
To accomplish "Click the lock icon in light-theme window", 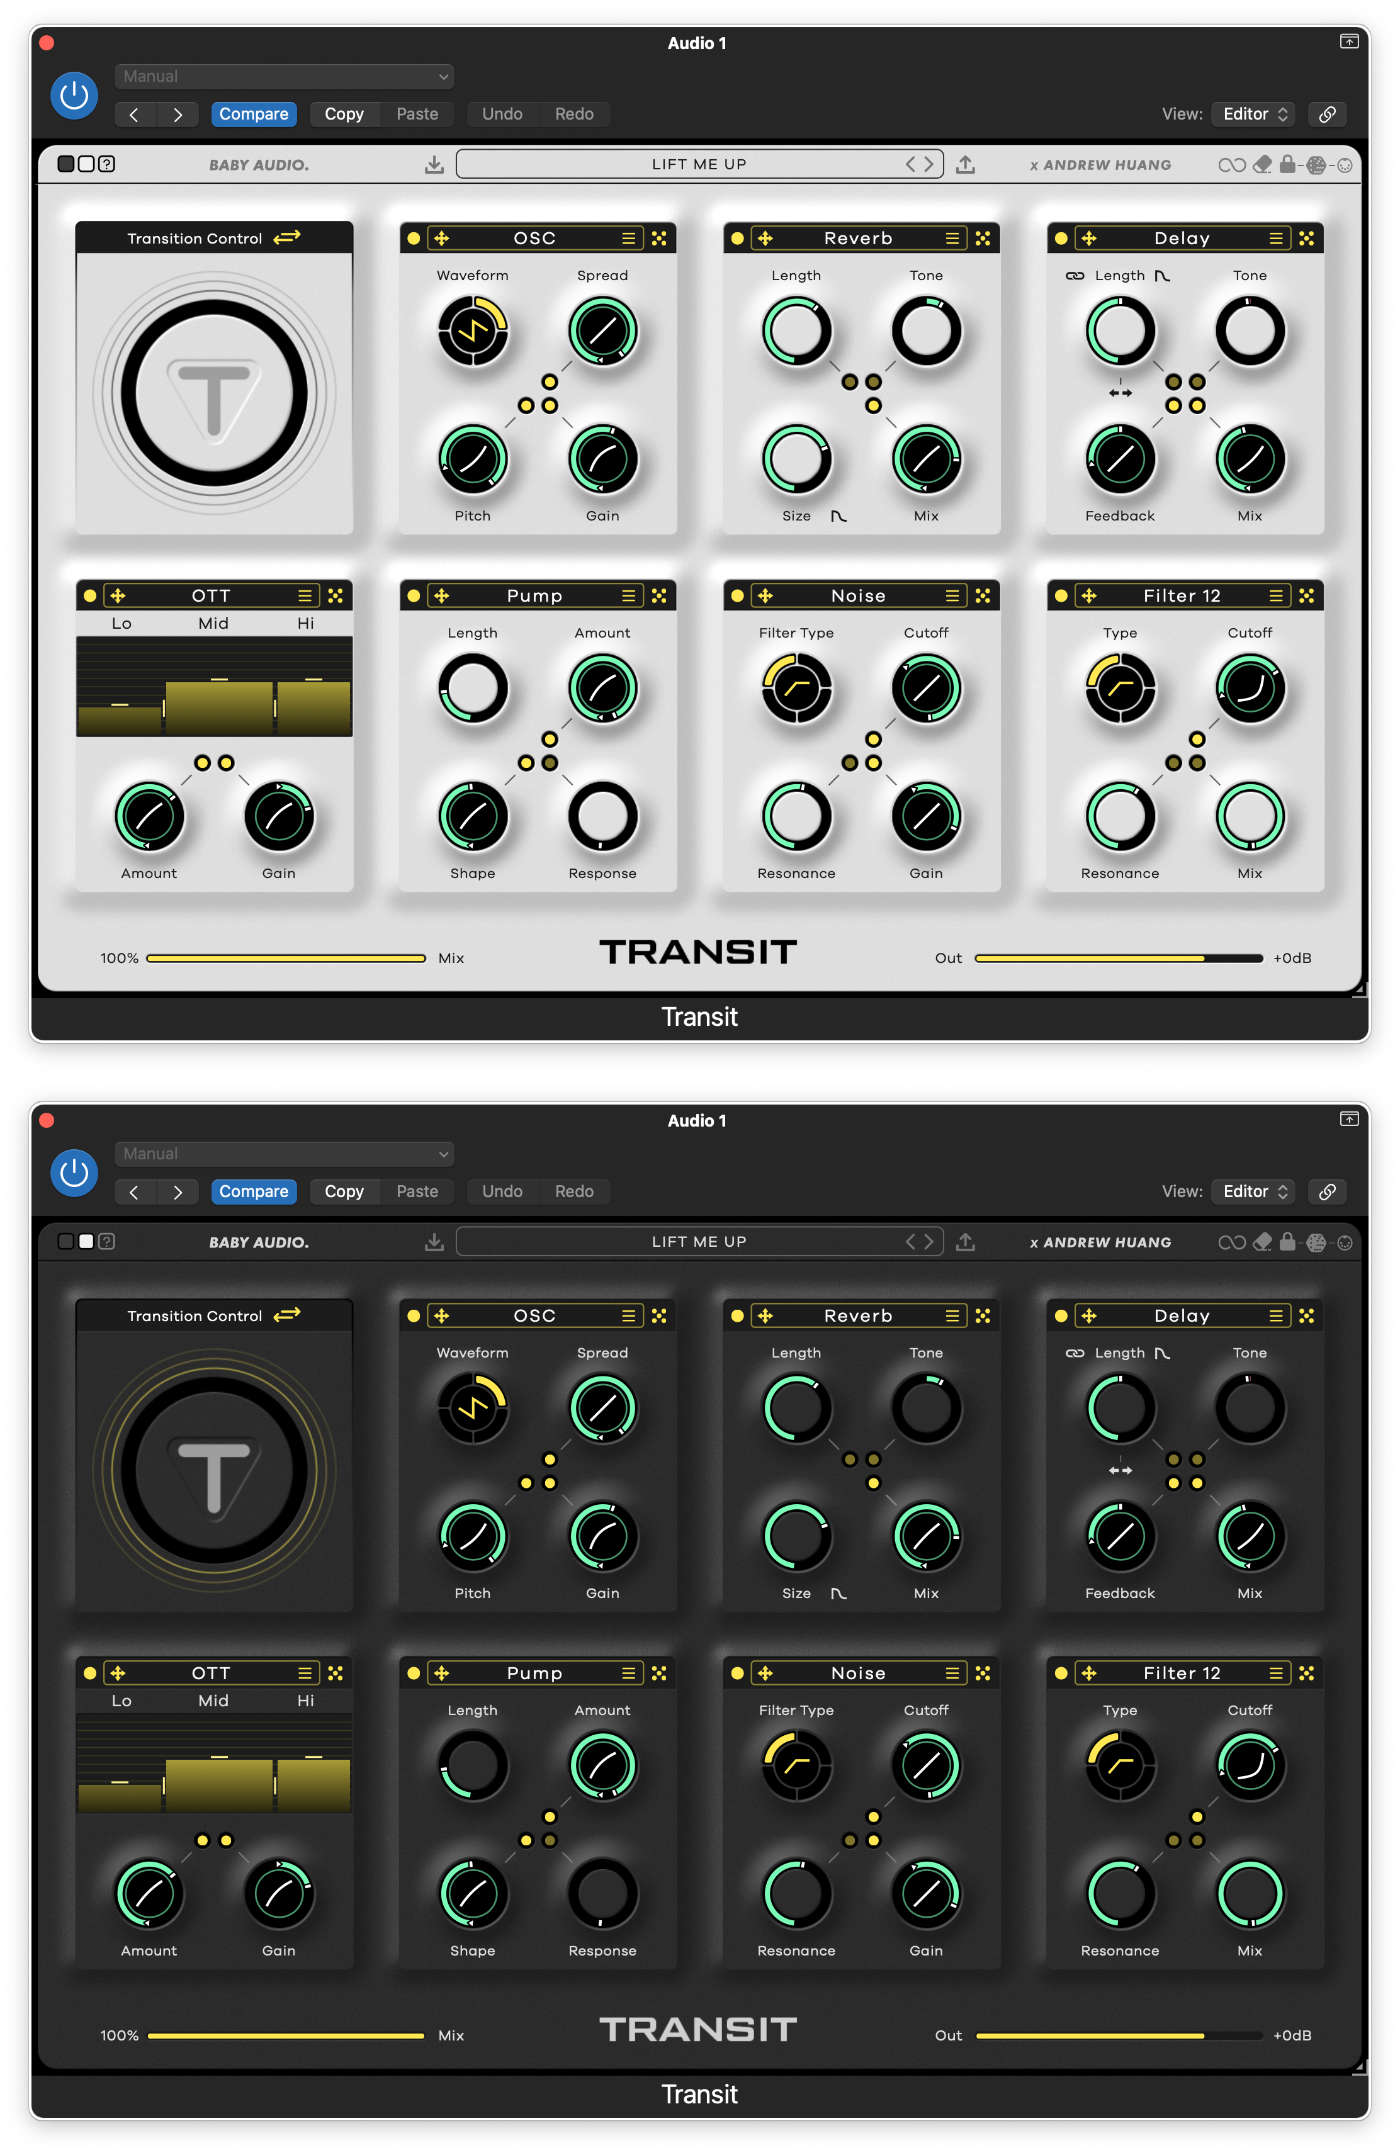I will coord(1288,164).
